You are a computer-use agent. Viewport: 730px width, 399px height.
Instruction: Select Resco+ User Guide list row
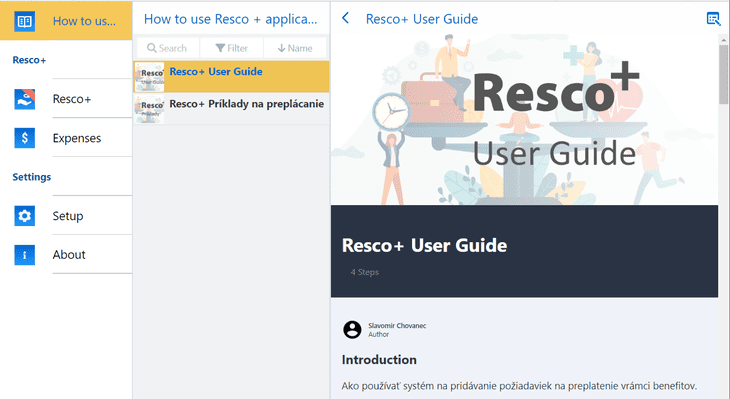231,76
